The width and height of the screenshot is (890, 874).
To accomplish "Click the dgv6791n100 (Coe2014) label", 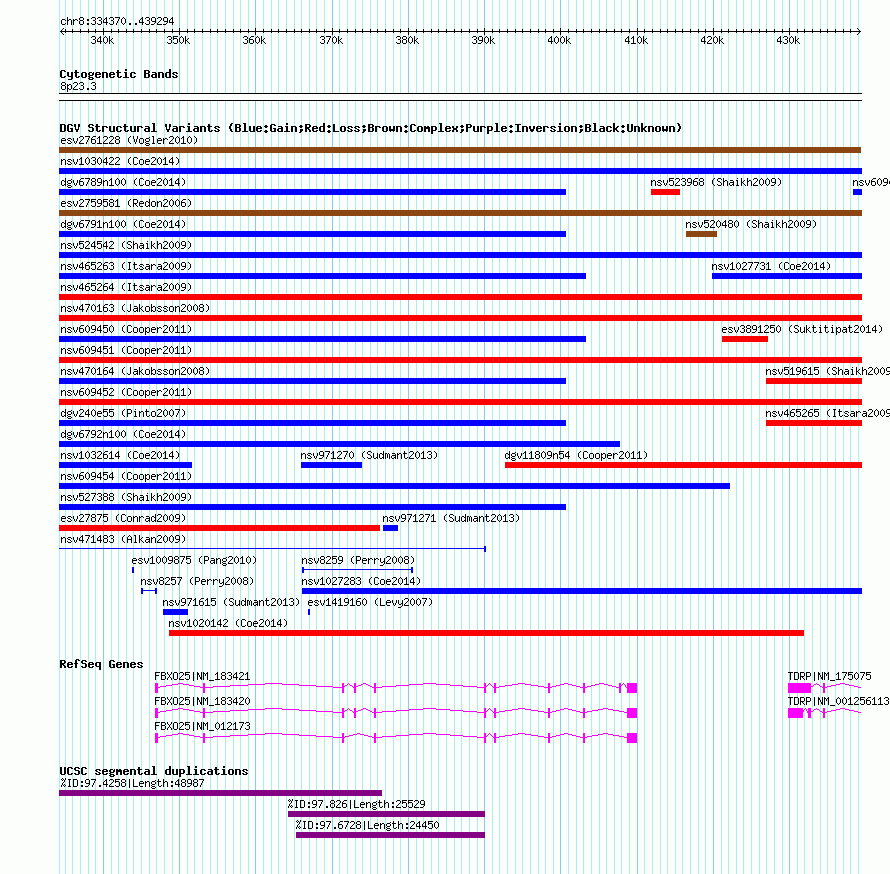I will coord(123,224).
